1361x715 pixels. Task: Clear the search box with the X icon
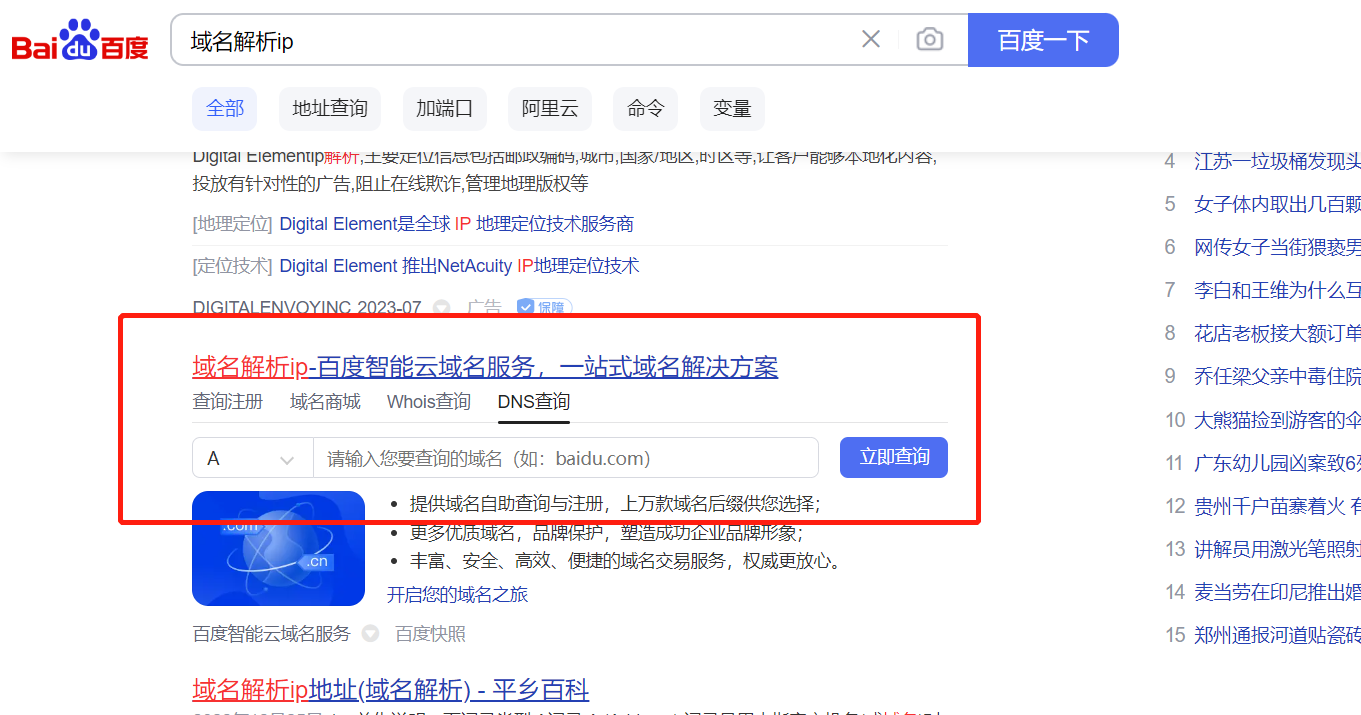coord(871,39)
